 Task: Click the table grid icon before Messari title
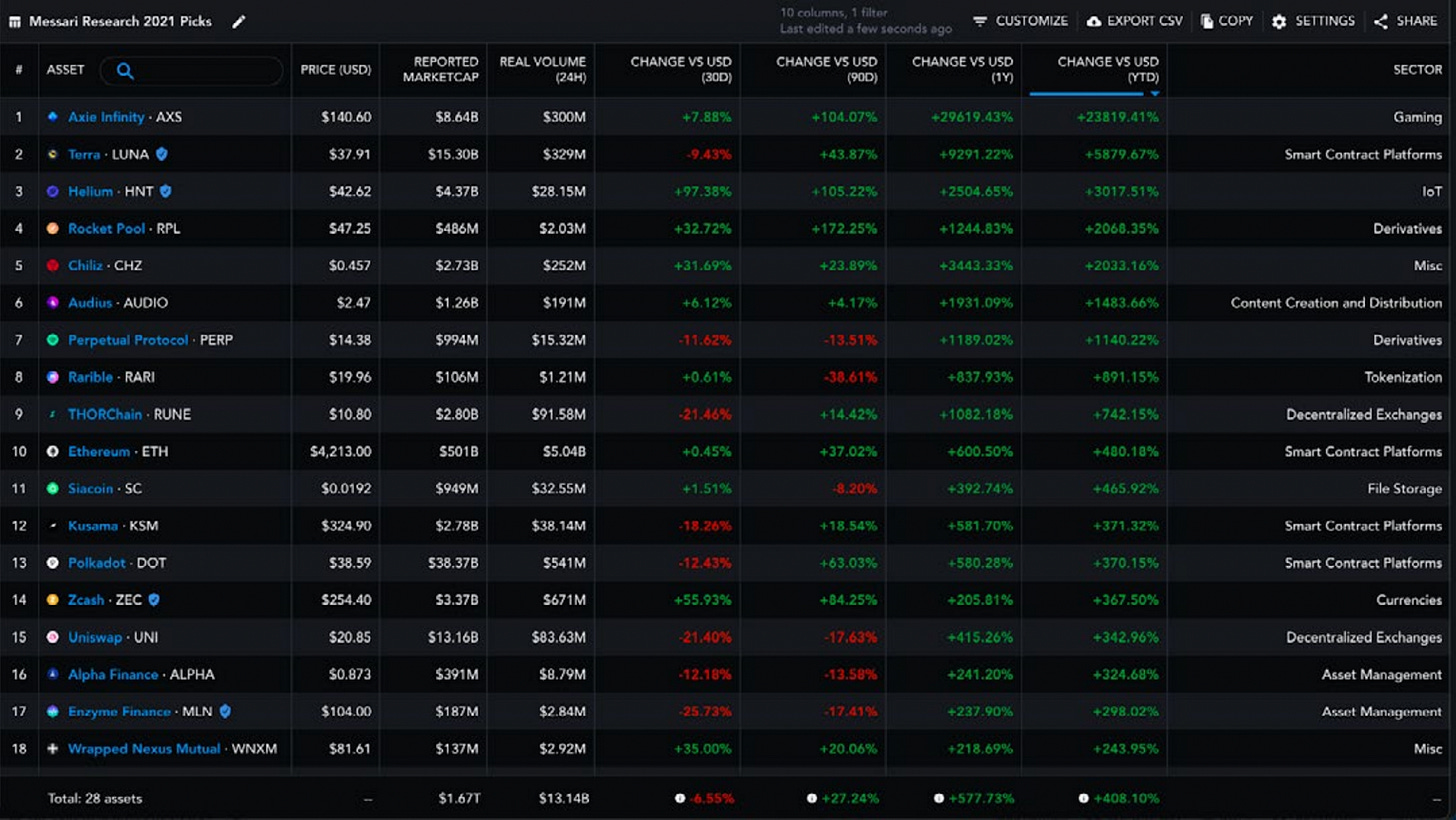click(x=15, y=22)
